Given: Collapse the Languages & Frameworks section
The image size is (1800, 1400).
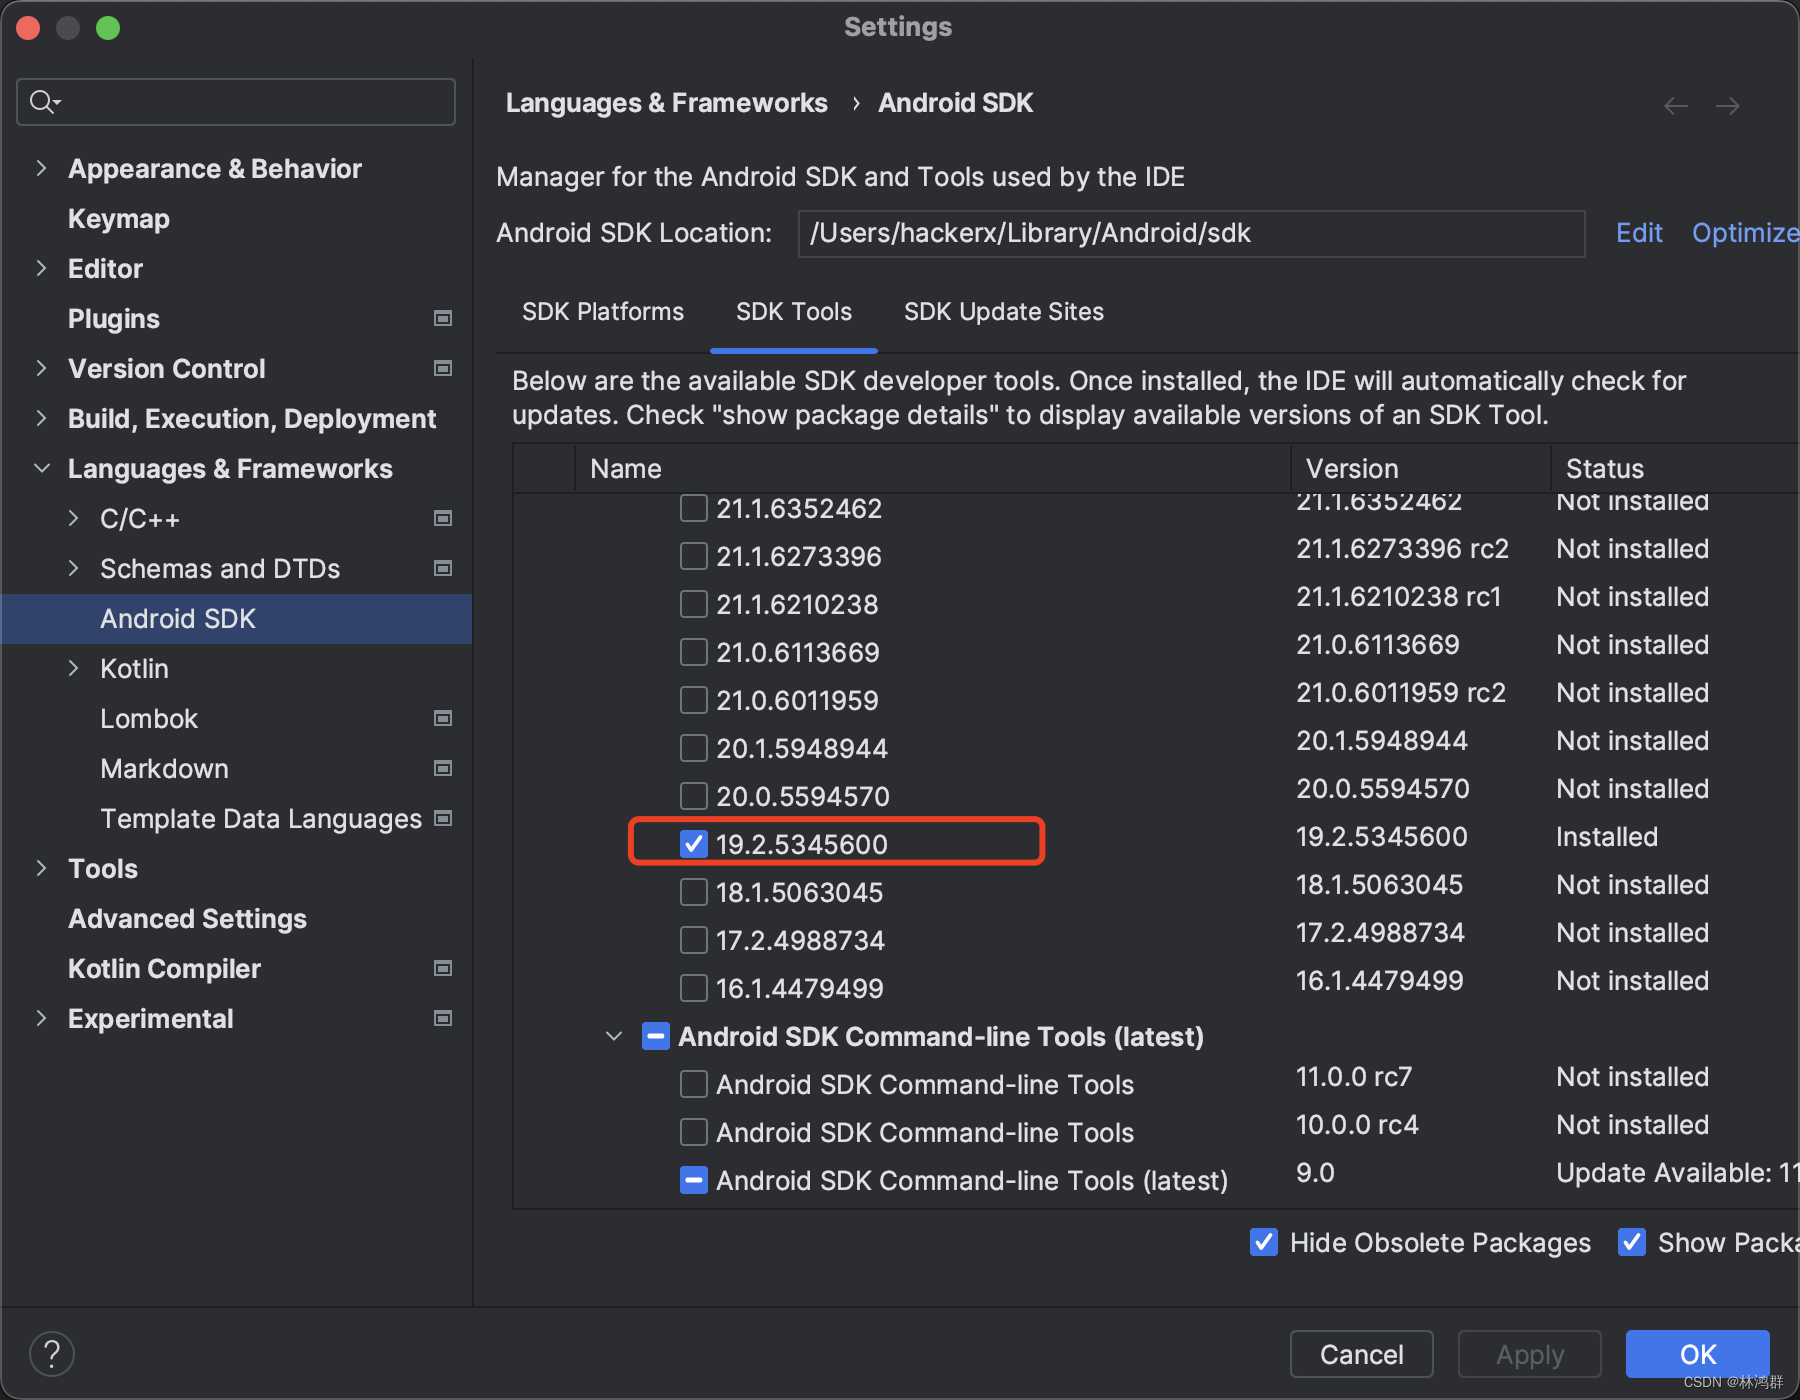Looking at the screenshot, I should pos(41,469).
